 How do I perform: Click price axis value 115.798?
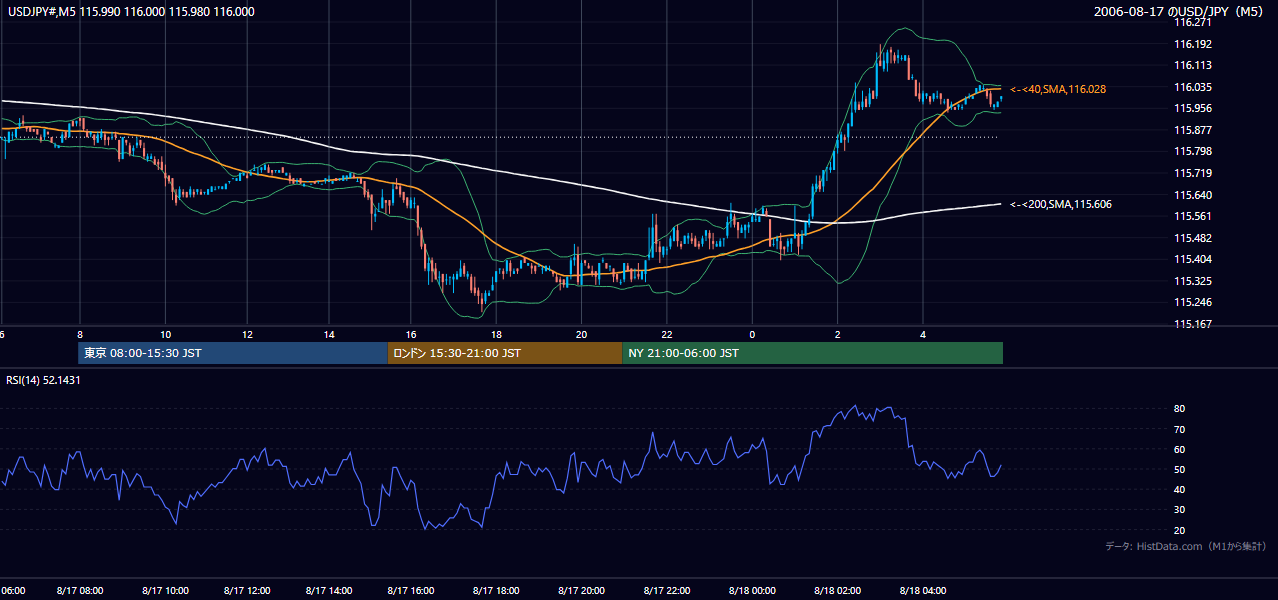pos(1193,151)
